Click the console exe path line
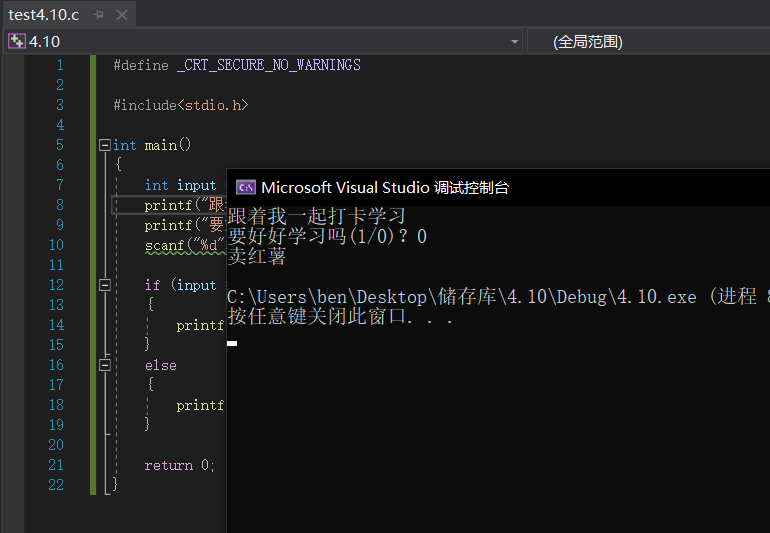This screenshot has height=533, width=770. pyautogui.click(x=498, y=297)
